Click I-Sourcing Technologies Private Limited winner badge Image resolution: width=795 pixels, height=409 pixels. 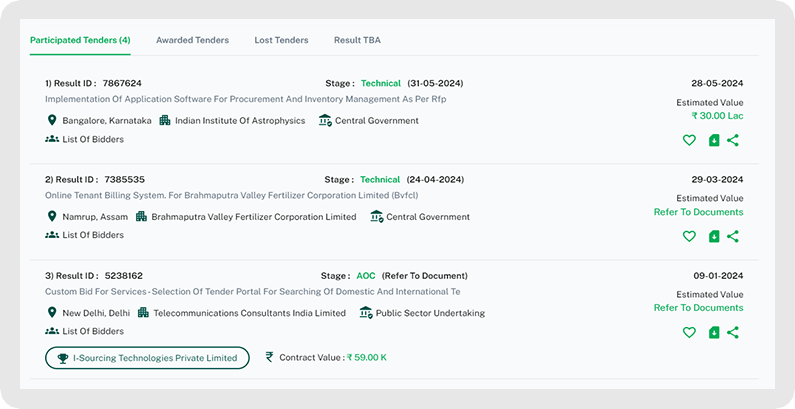pos(147,358)
